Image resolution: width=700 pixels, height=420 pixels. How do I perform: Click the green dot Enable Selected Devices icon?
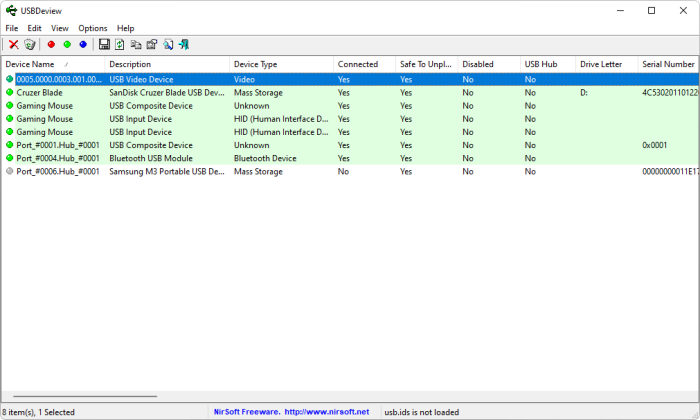67,44
